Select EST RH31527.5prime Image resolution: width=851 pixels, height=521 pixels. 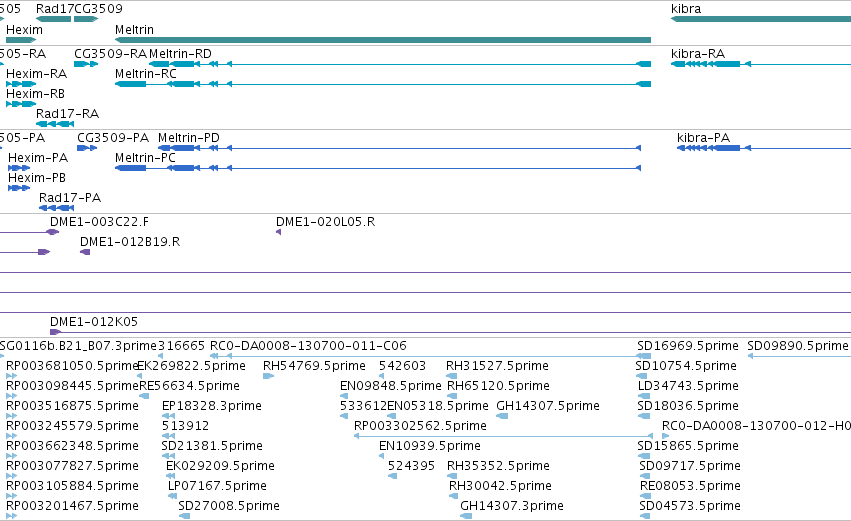point(497,366)
